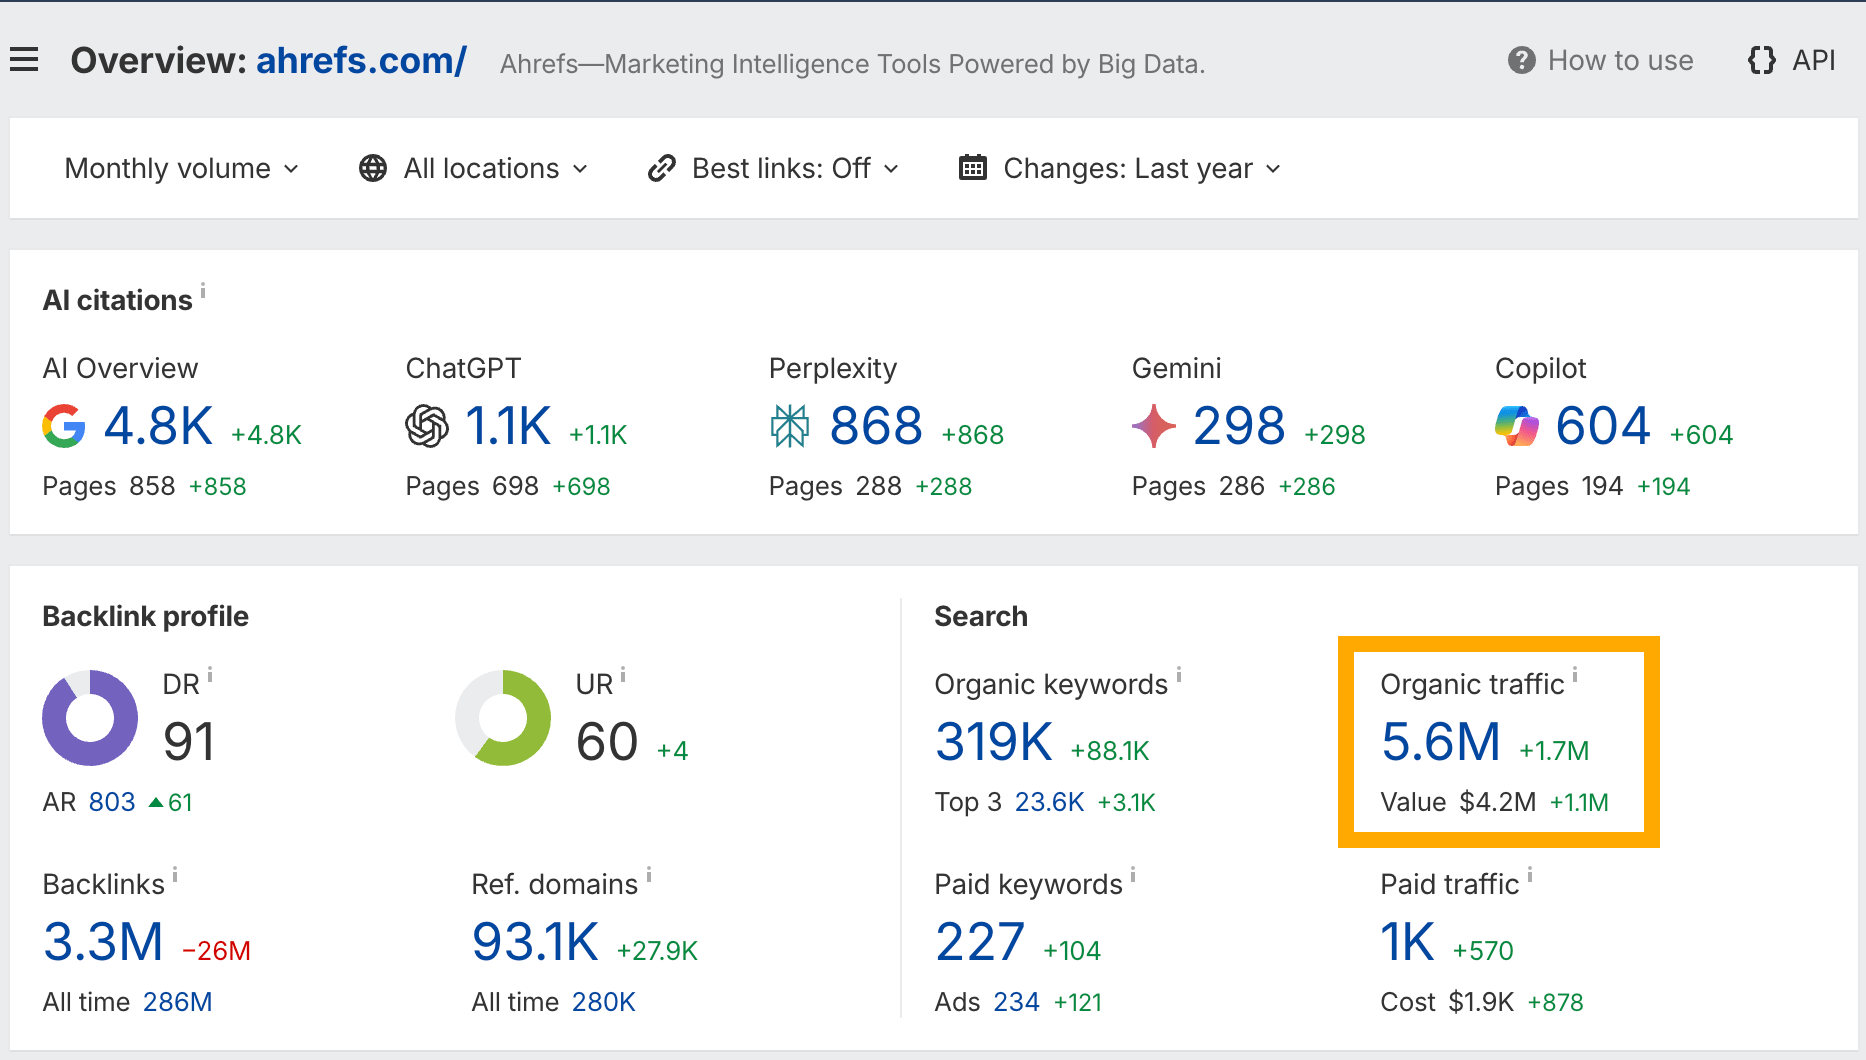Show the AI citations info tooltip
This screenshot has width=1866, height=1060.
pyautogui.click(x=205, y=291)
